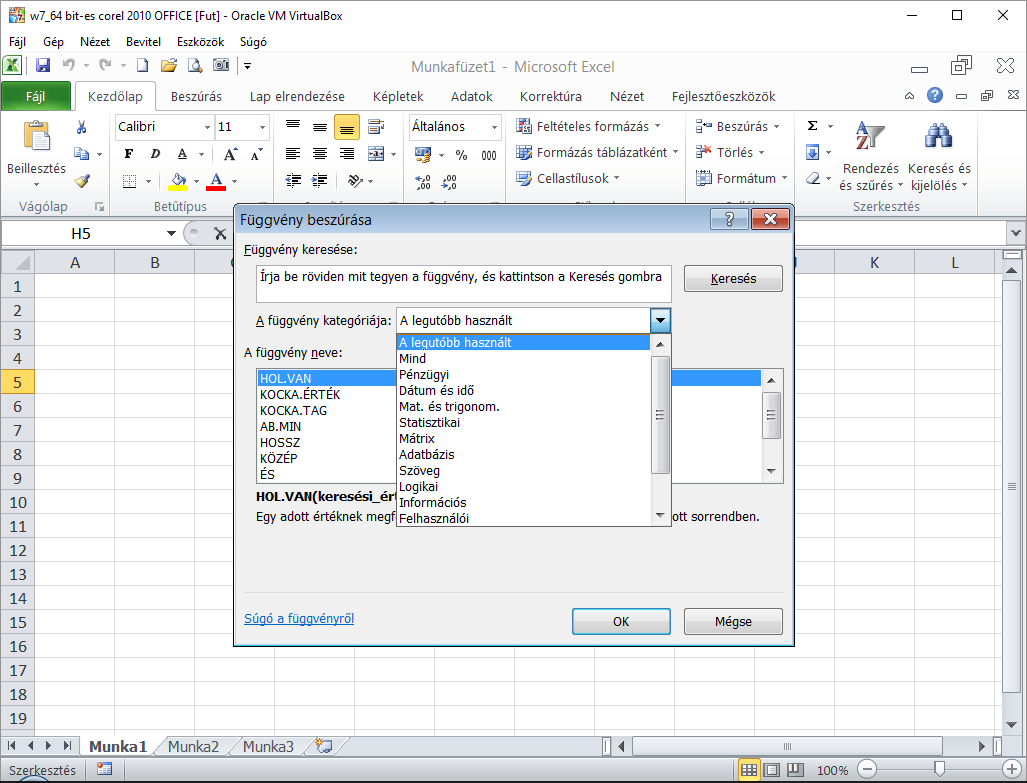Switch to the Képletek tab
The height and width of the screenshot is (783, 1027).
point(398,96)
